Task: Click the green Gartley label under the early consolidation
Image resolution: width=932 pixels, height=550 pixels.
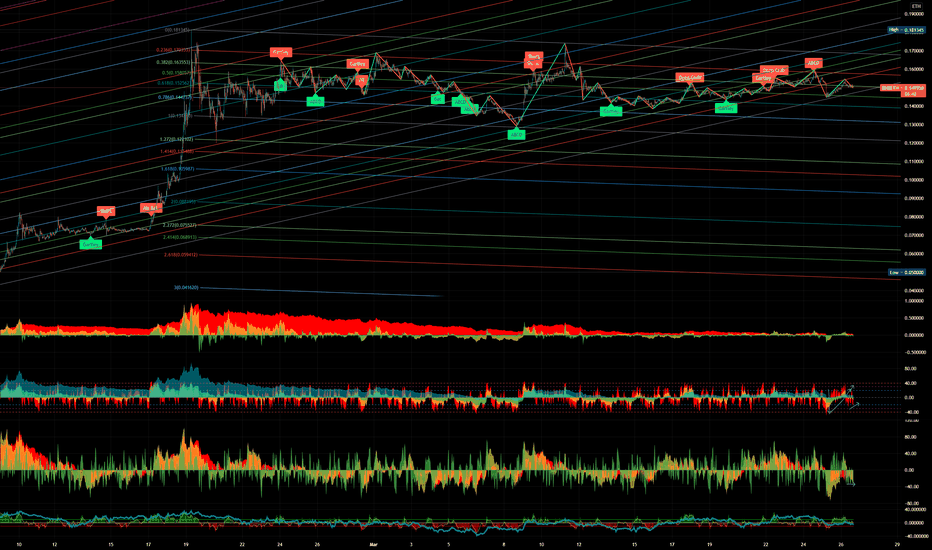Action: 90,244
